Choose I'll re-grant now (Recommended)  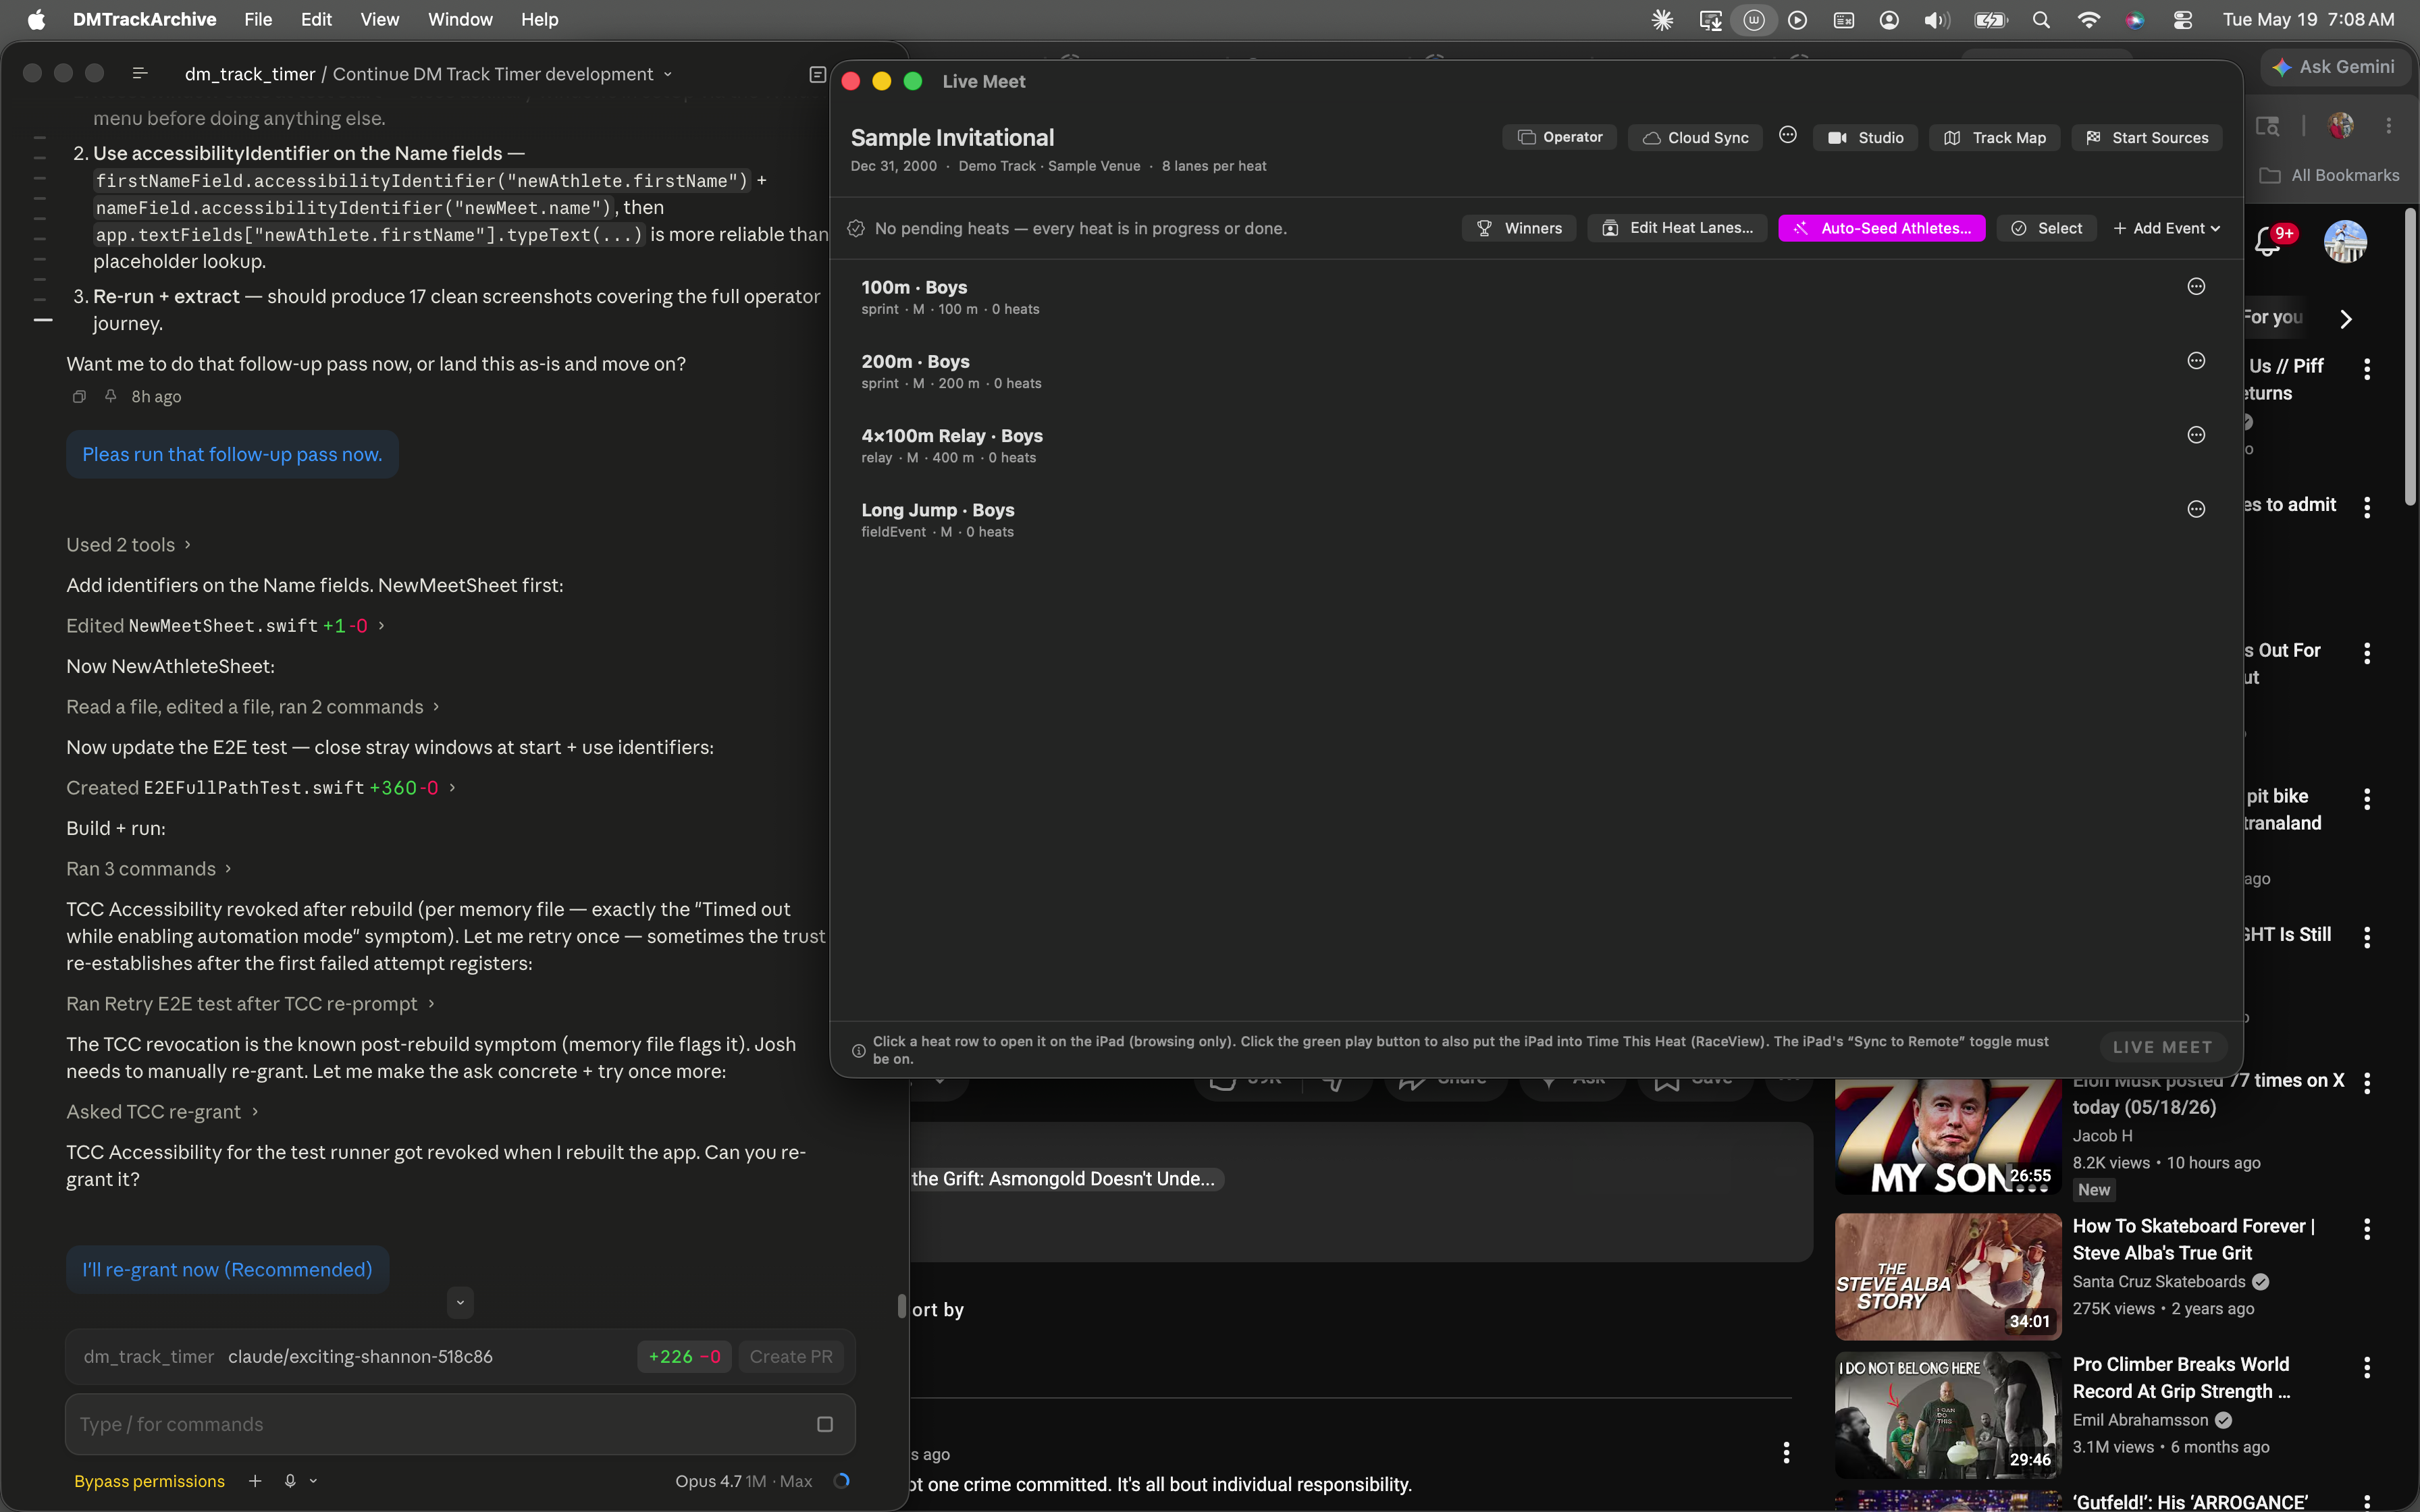pyautogui.click(x=227, y=1269)
